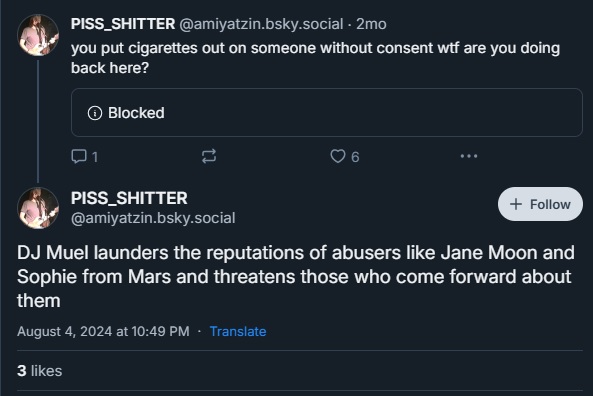Open the parent post's PISS_SHITTER avatar

click(x=38, y=35)
